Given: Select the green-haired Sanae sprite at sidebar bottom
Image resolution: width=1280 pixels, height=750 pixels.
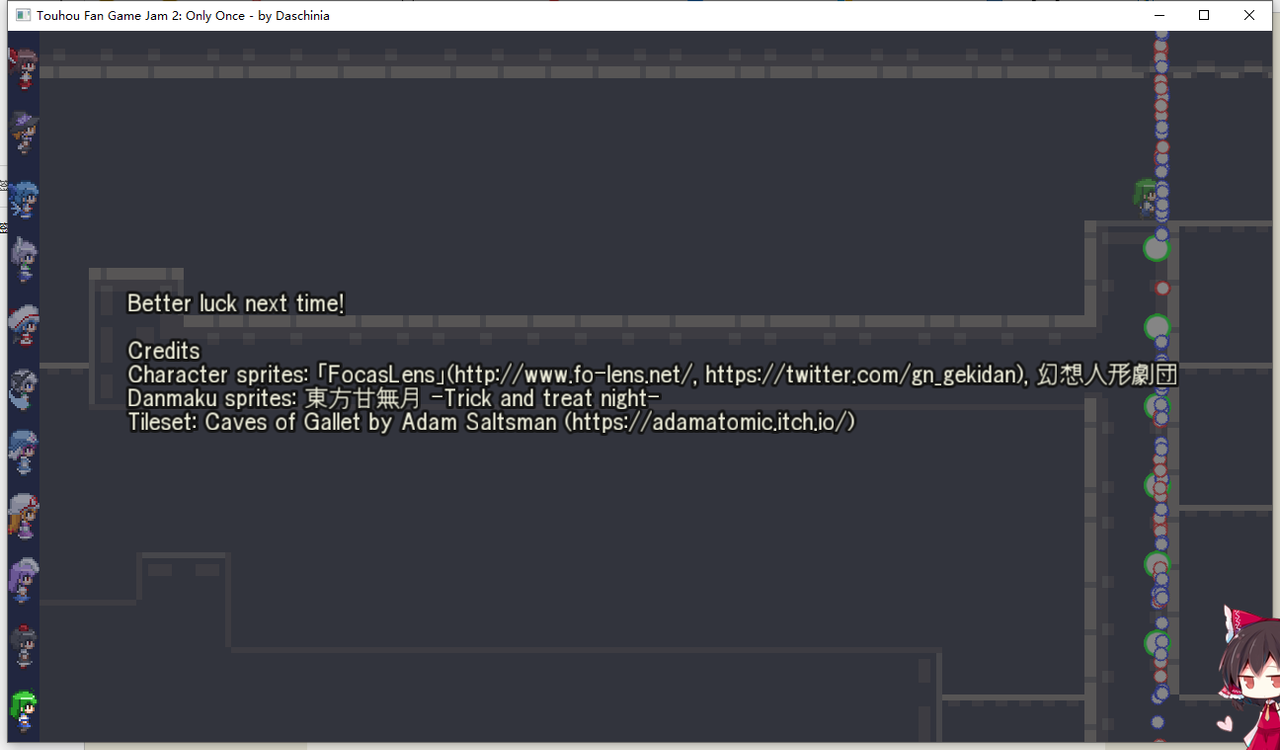Looking at the screenshot, I should tap(23, 709).
